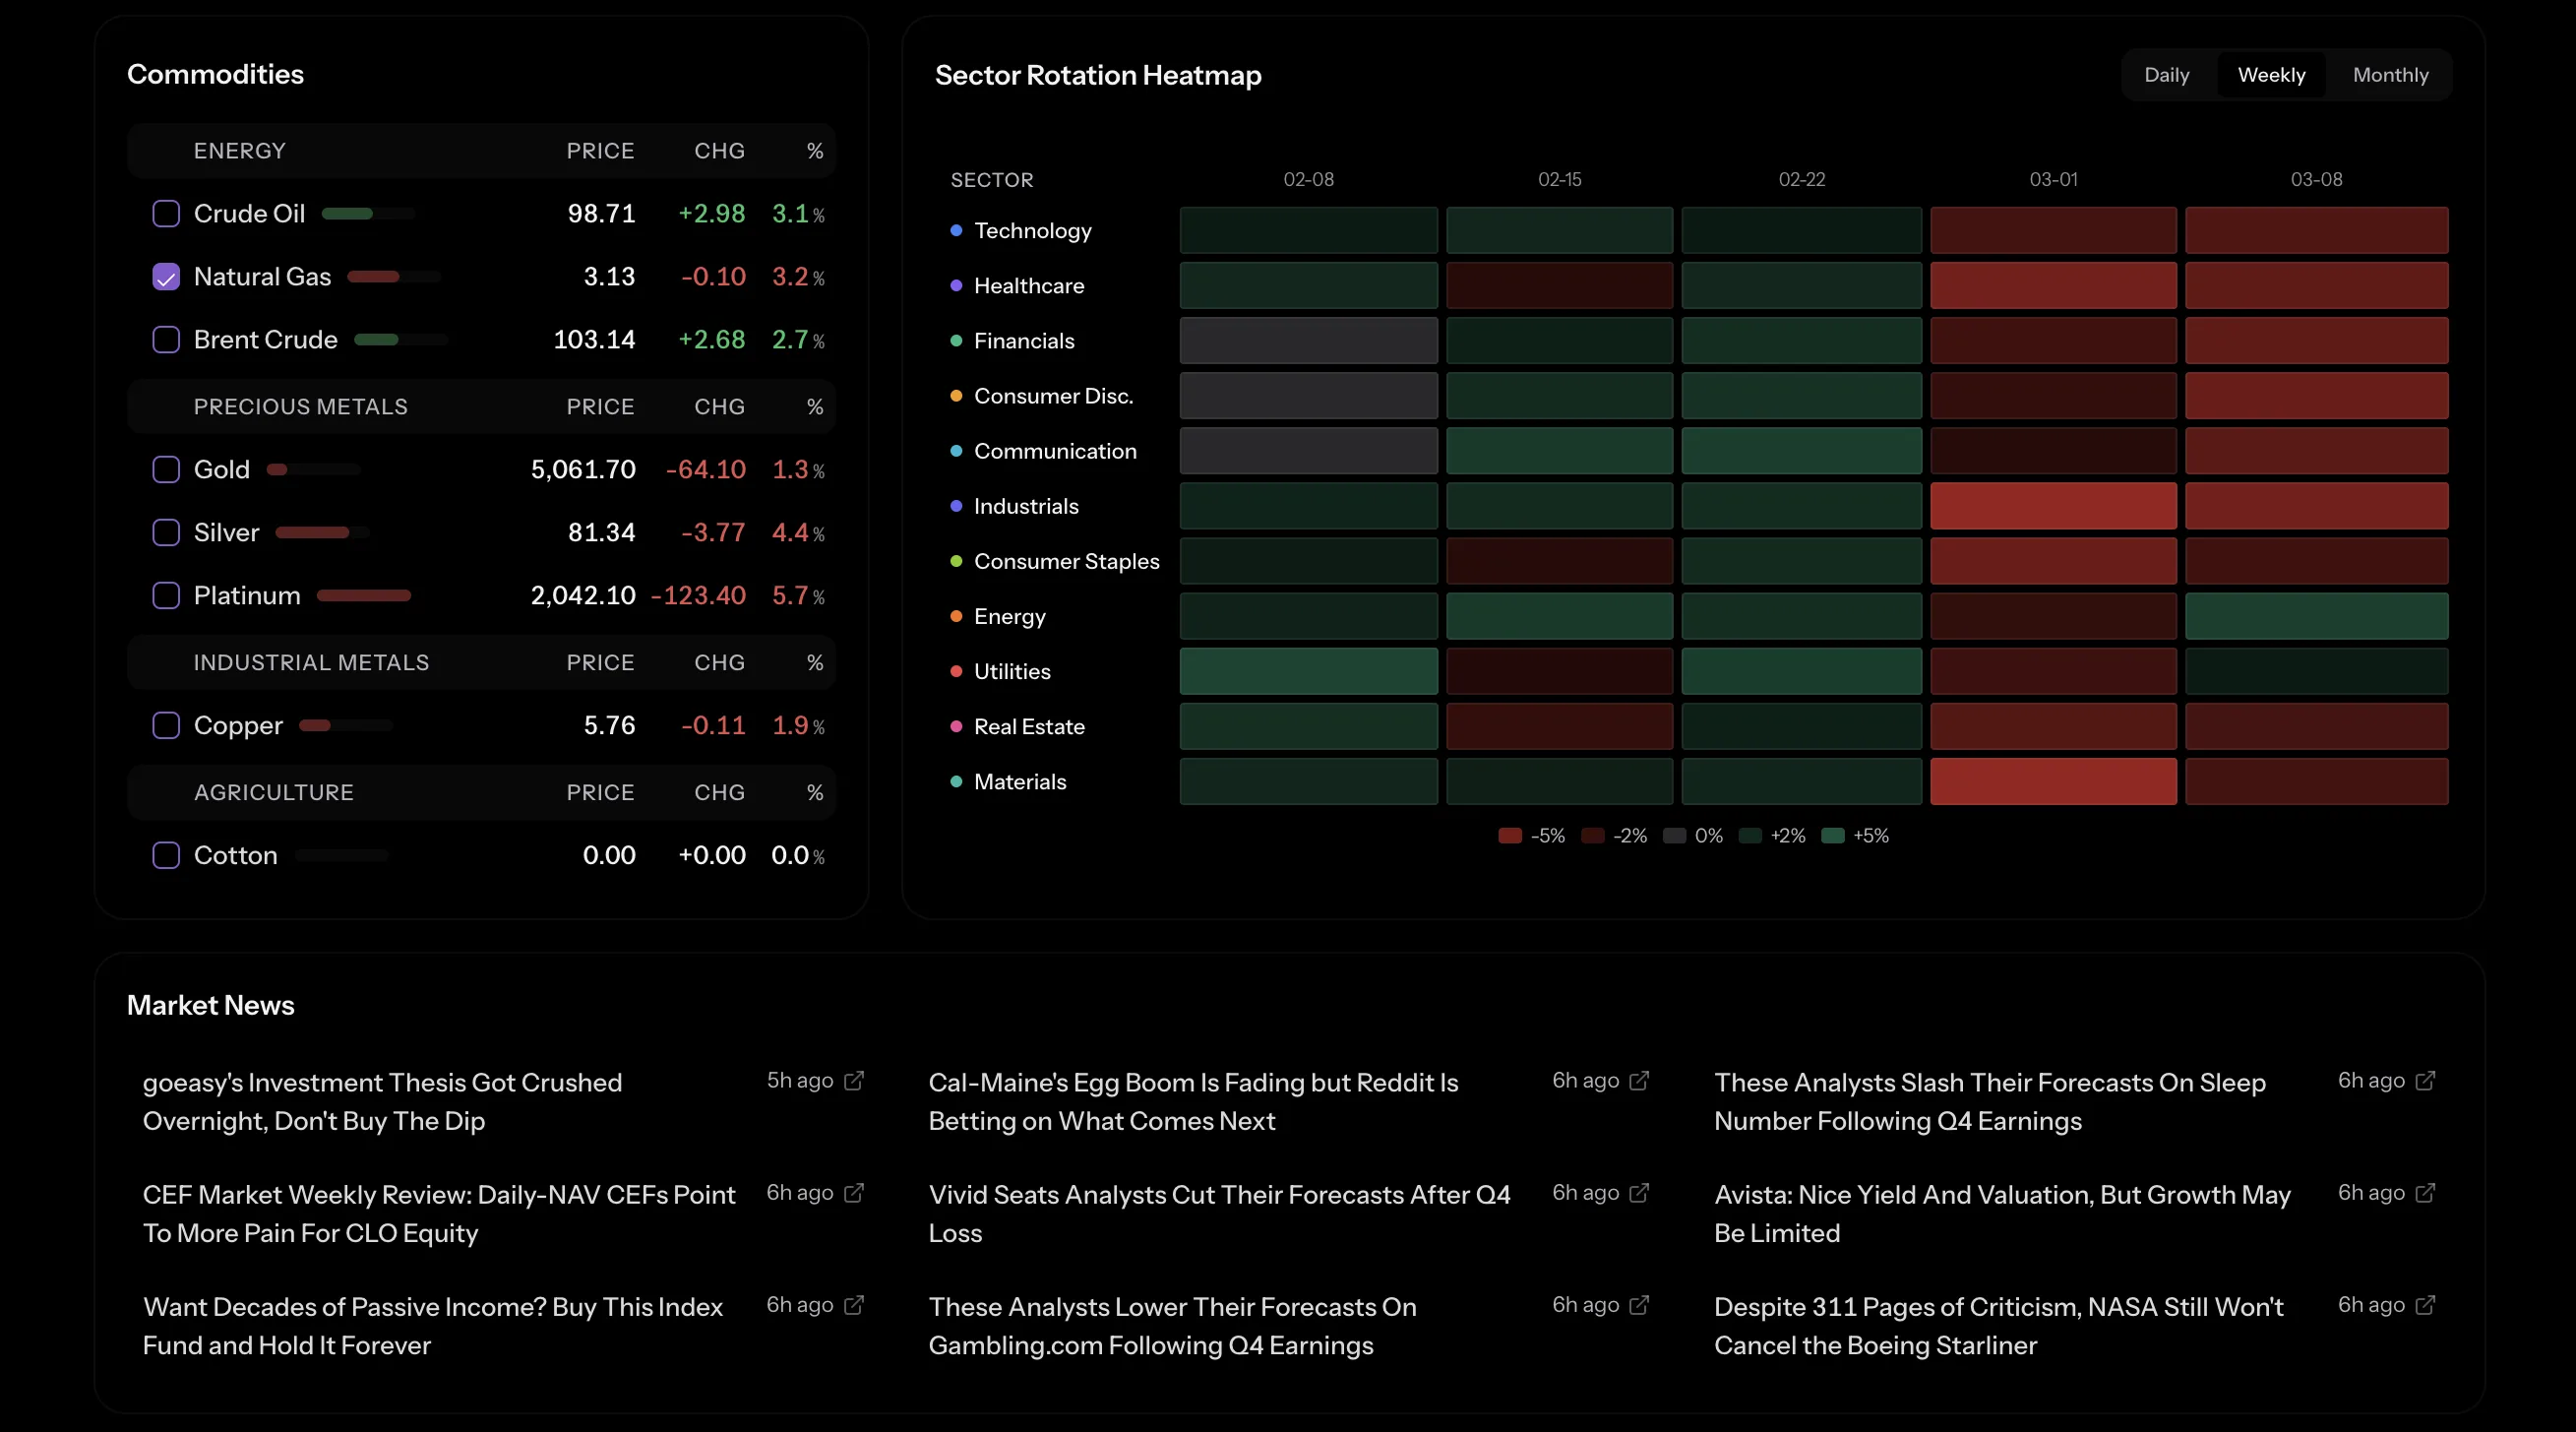Check the Gold commodity checkbox
The height and width of the screenshot is (1432, 2576).
(x=166, y=469)
